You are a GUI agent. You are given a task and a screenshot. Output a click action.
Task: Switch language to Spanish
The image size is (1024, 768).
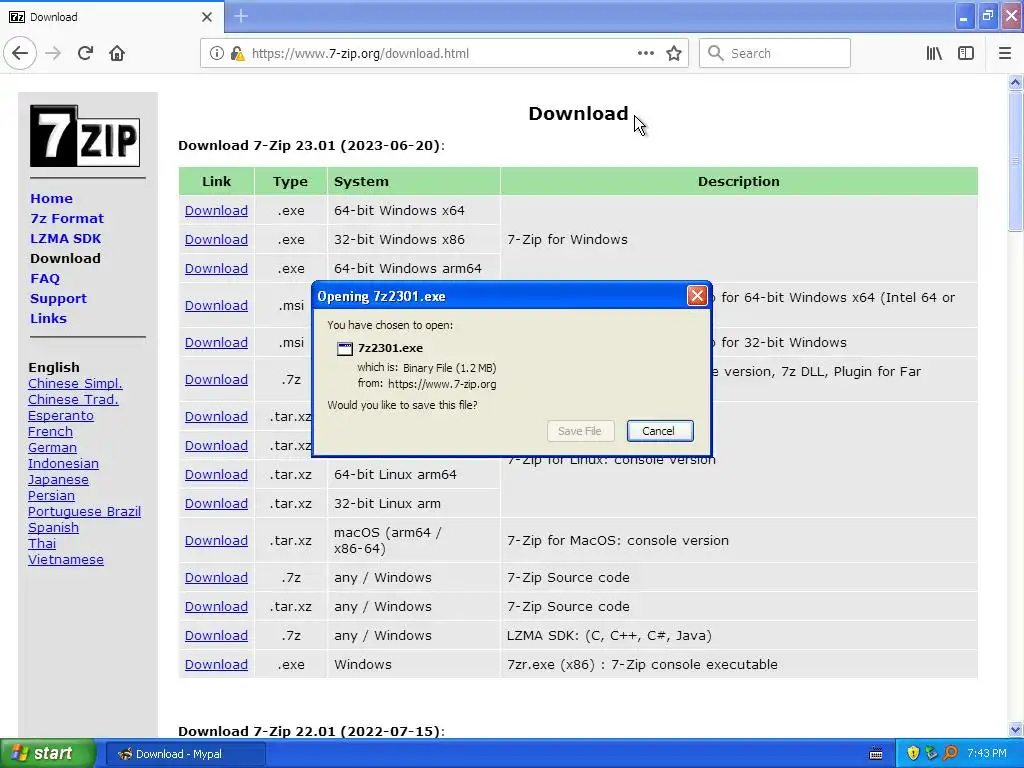(53, 527)
